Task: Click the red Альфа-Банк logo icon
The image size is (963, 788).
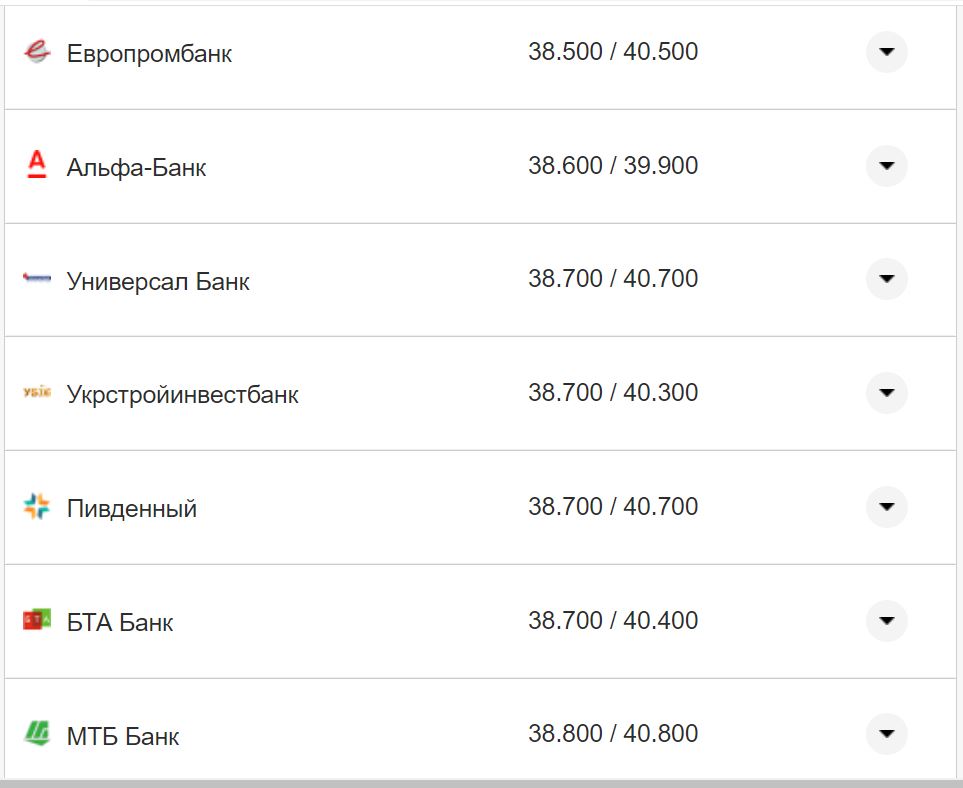Action: [x=36, y=165]
